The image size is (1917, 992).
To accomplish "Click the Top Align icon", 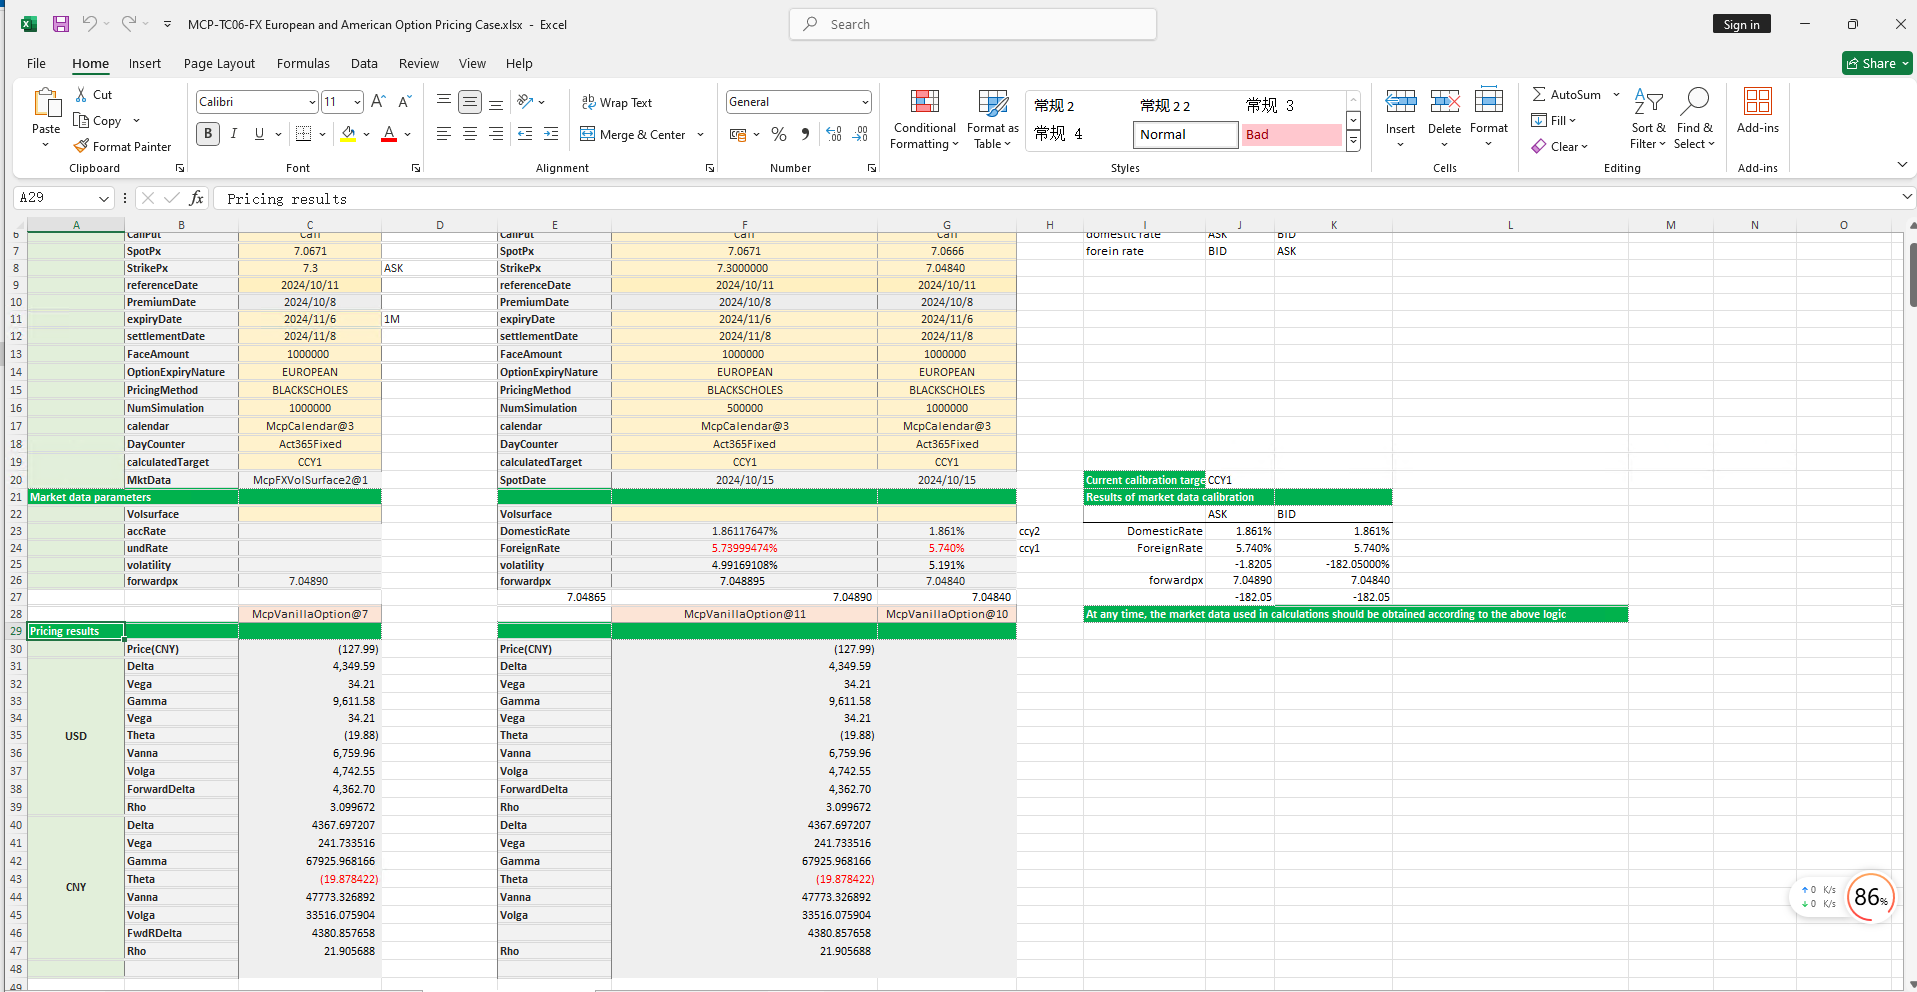I will tap(444, 101).
